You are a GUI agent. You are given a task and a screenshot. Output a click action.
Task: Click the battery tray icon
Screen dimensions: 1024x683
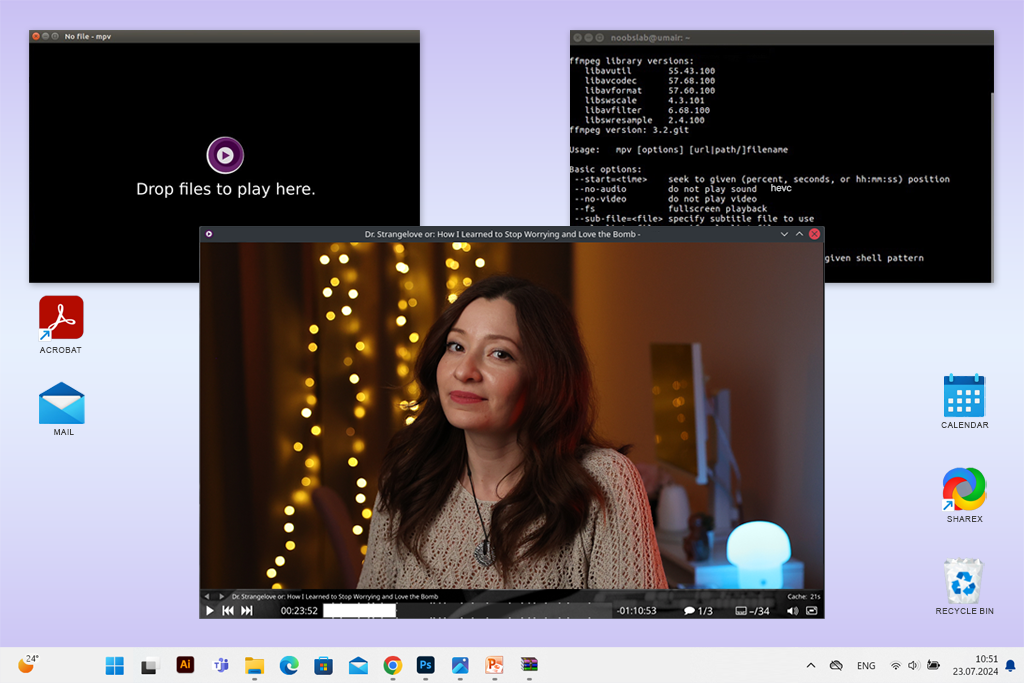[933, 665]
